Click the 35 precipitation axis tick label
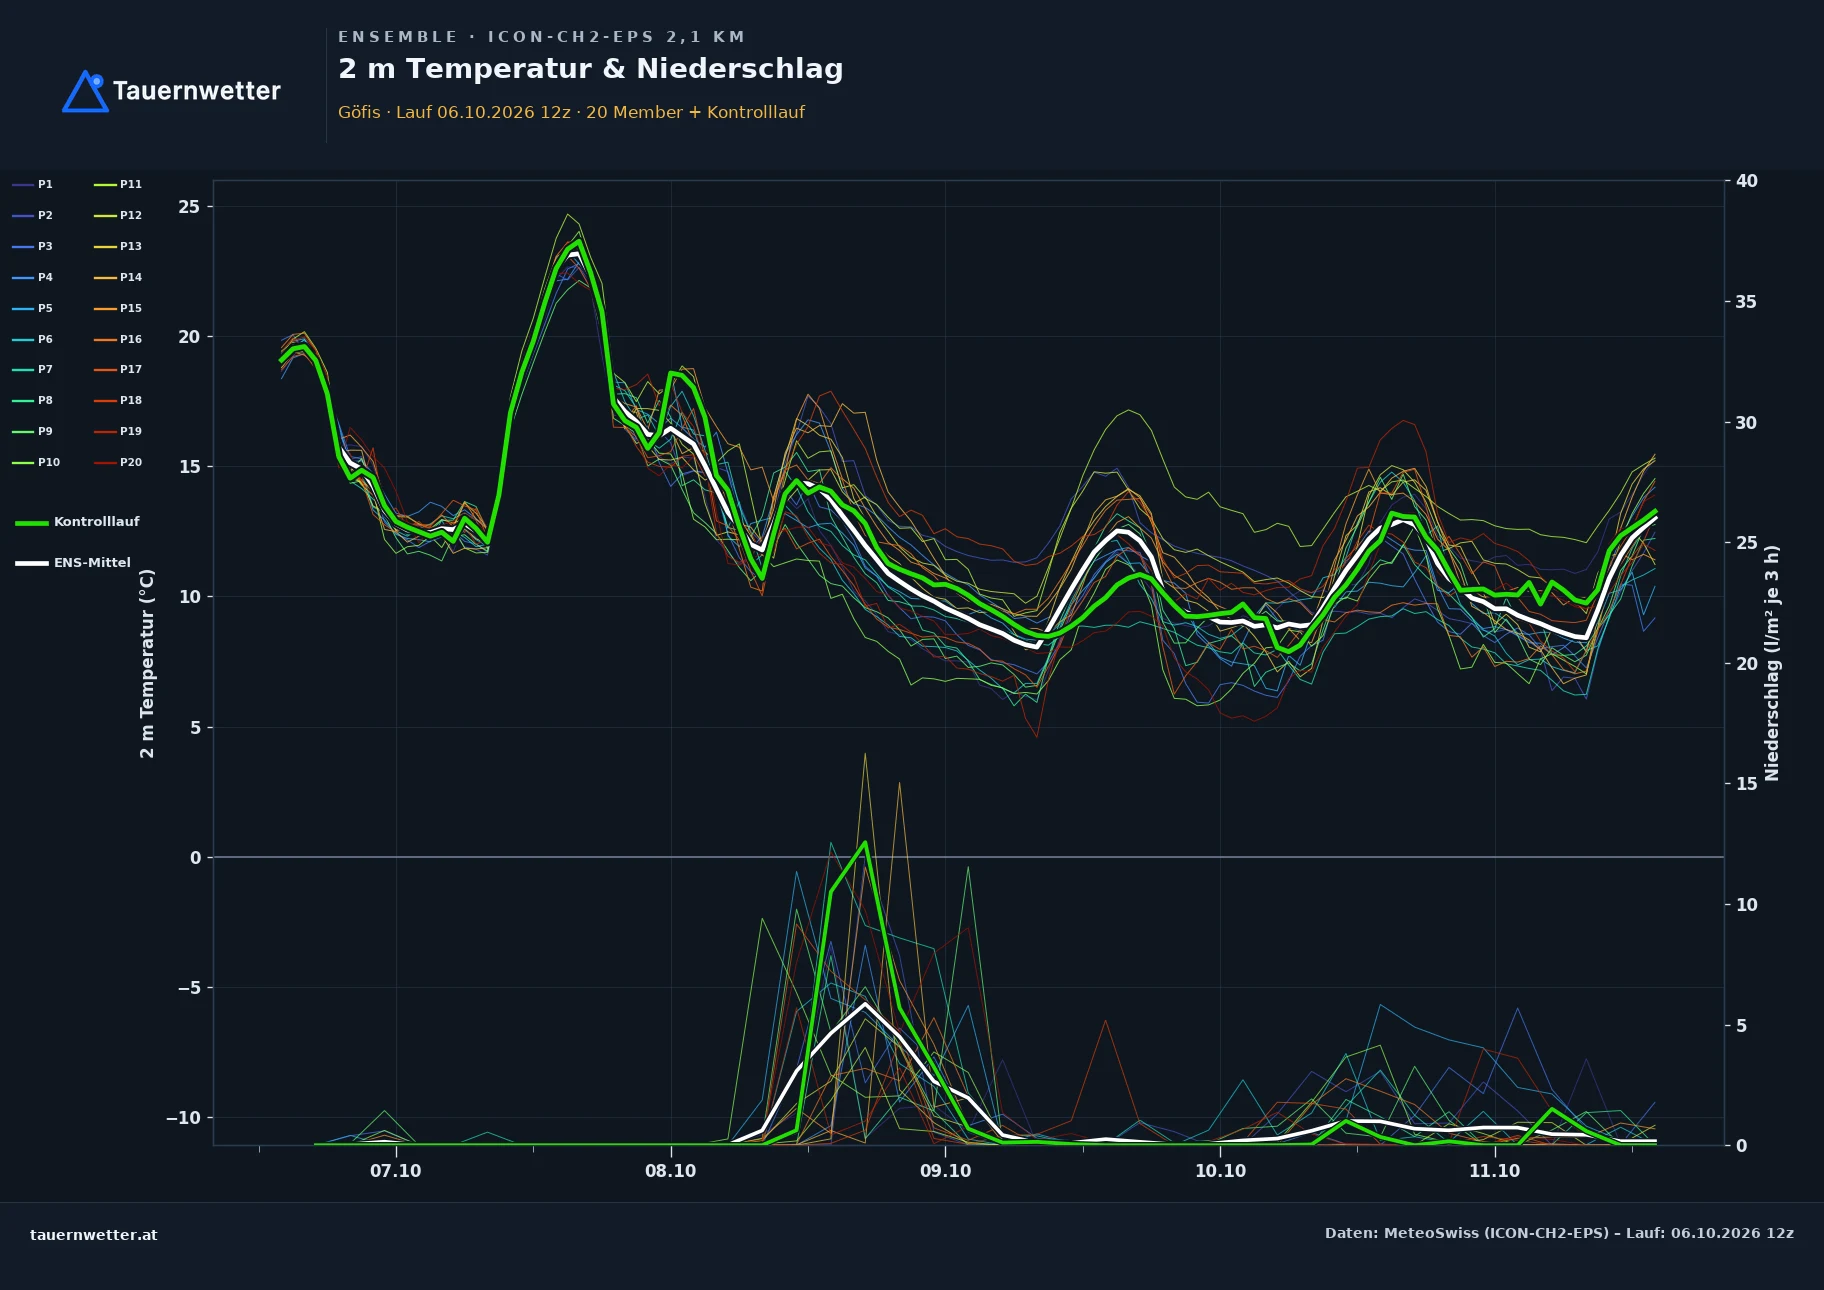The width and height of the screenshot is (1824, 1290). (1746, 302)
